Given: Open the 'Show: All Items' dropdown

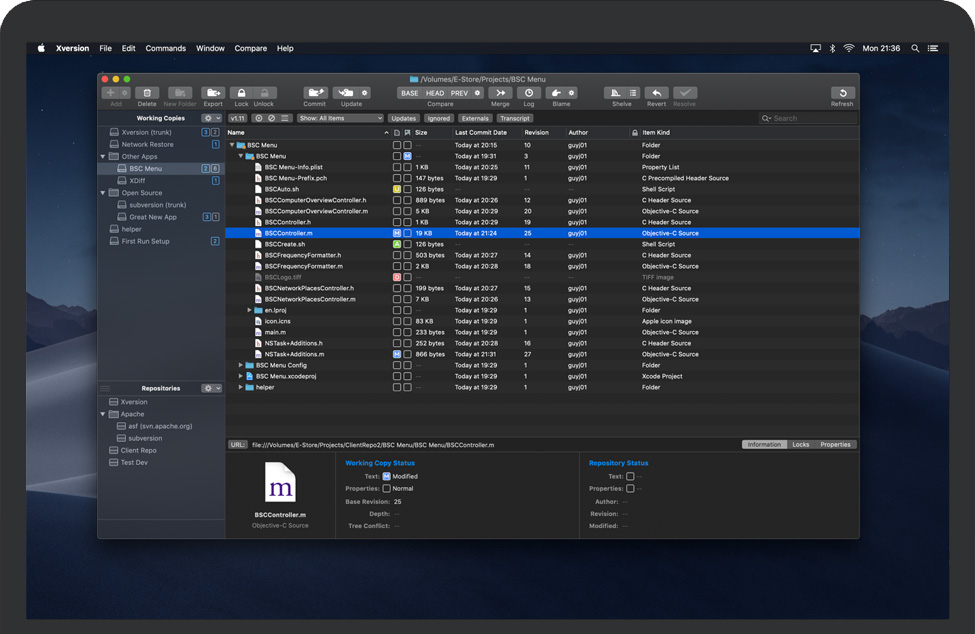Looking at the screenshot, I should 340,118.
